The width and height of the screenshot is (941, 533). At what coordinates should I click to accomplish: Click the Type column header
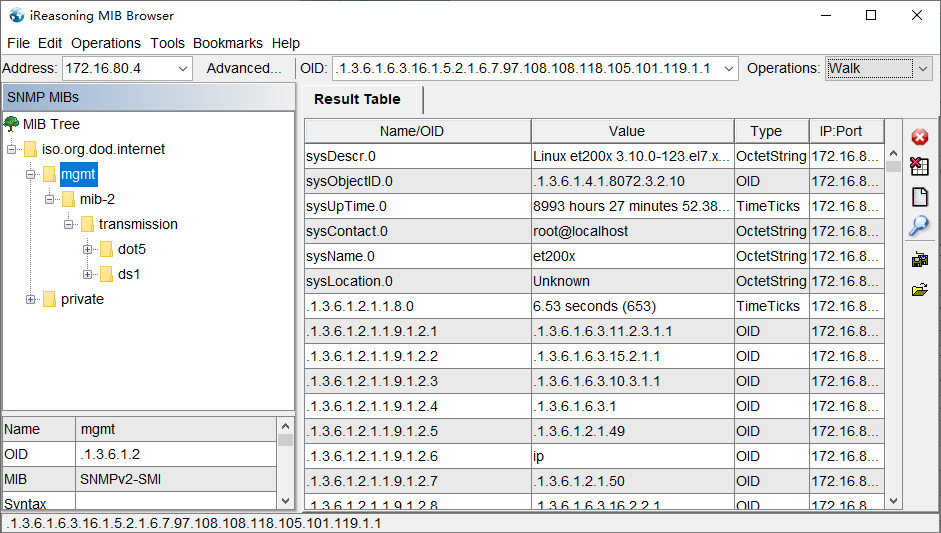[772, 131]
